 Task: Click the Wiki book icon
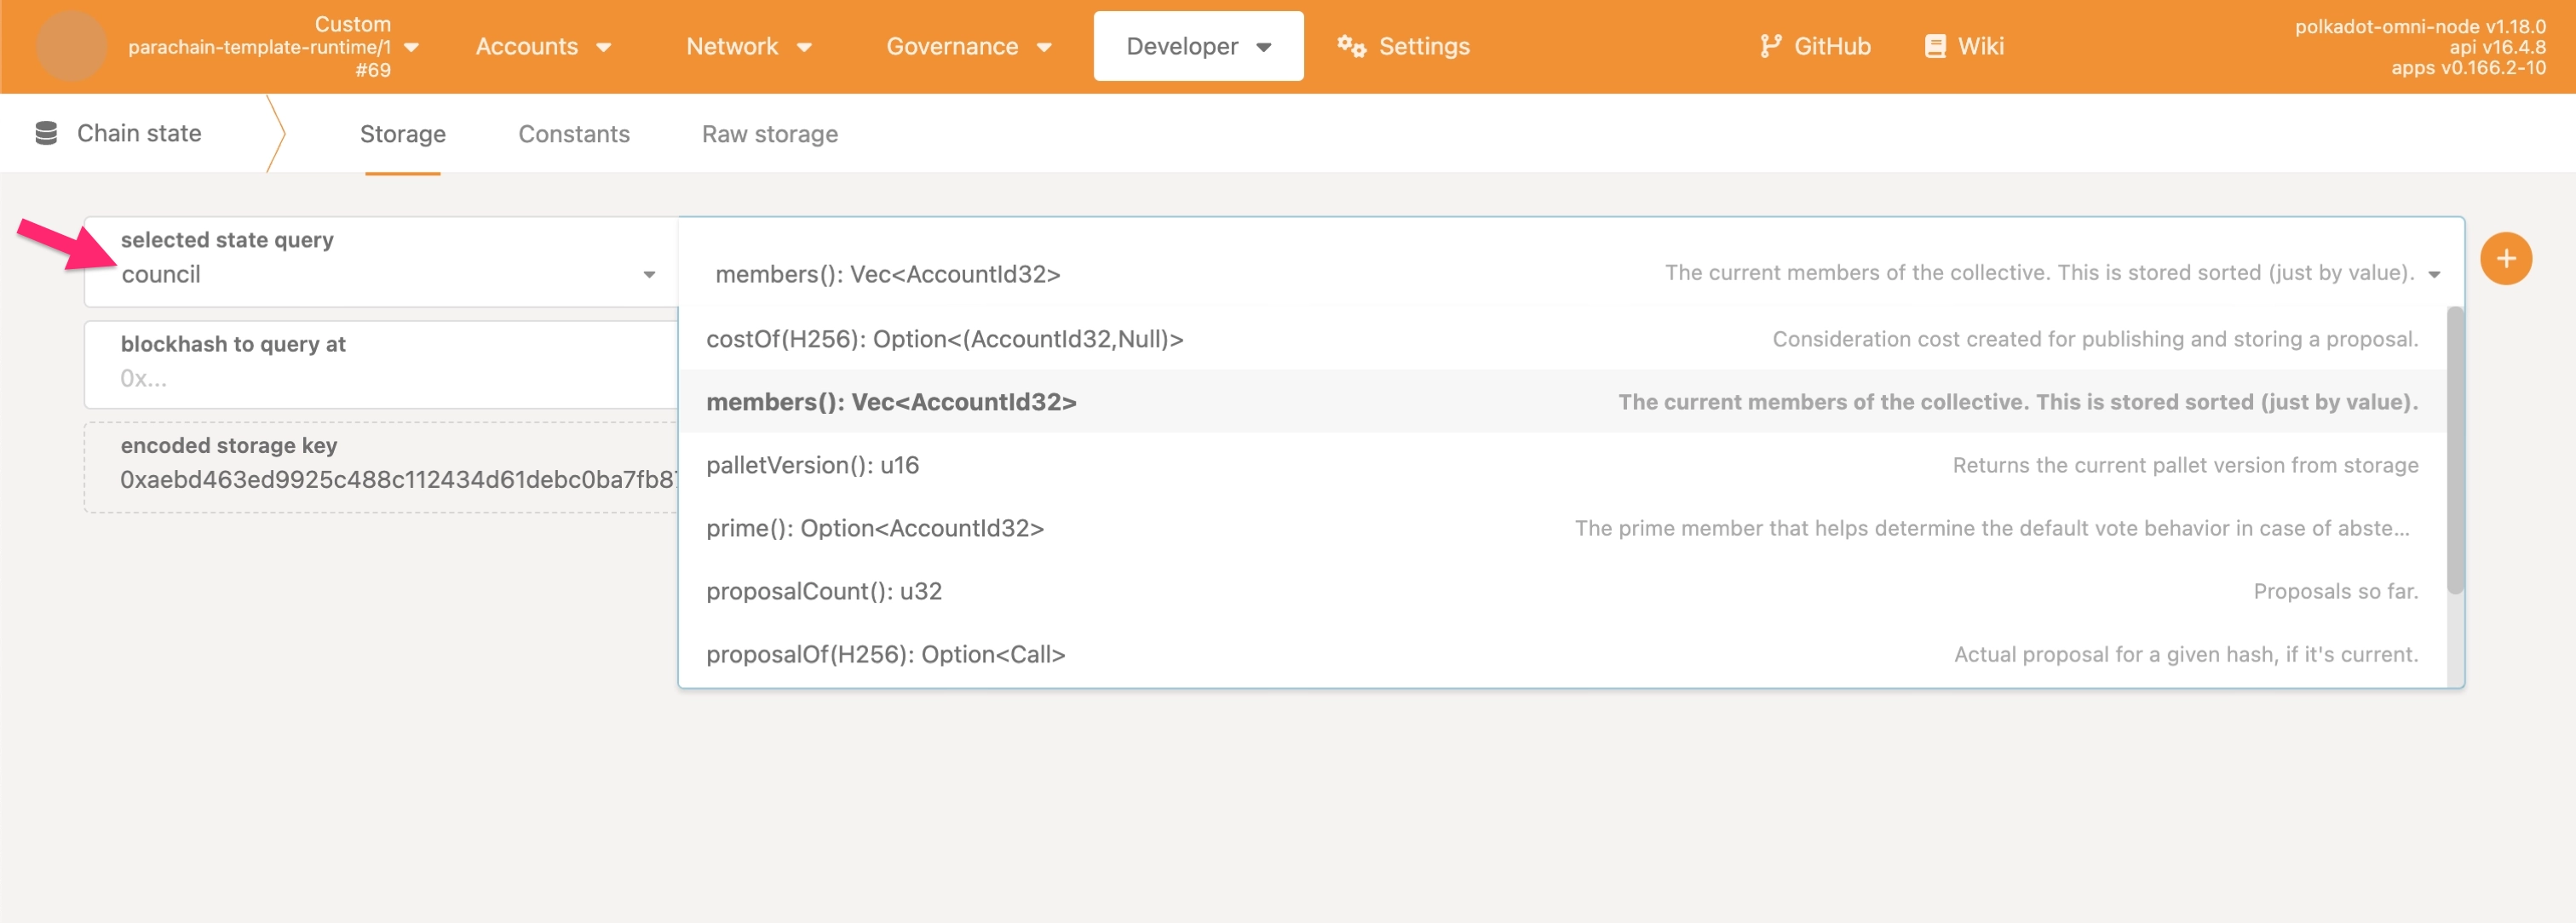tap(1935, 46)
